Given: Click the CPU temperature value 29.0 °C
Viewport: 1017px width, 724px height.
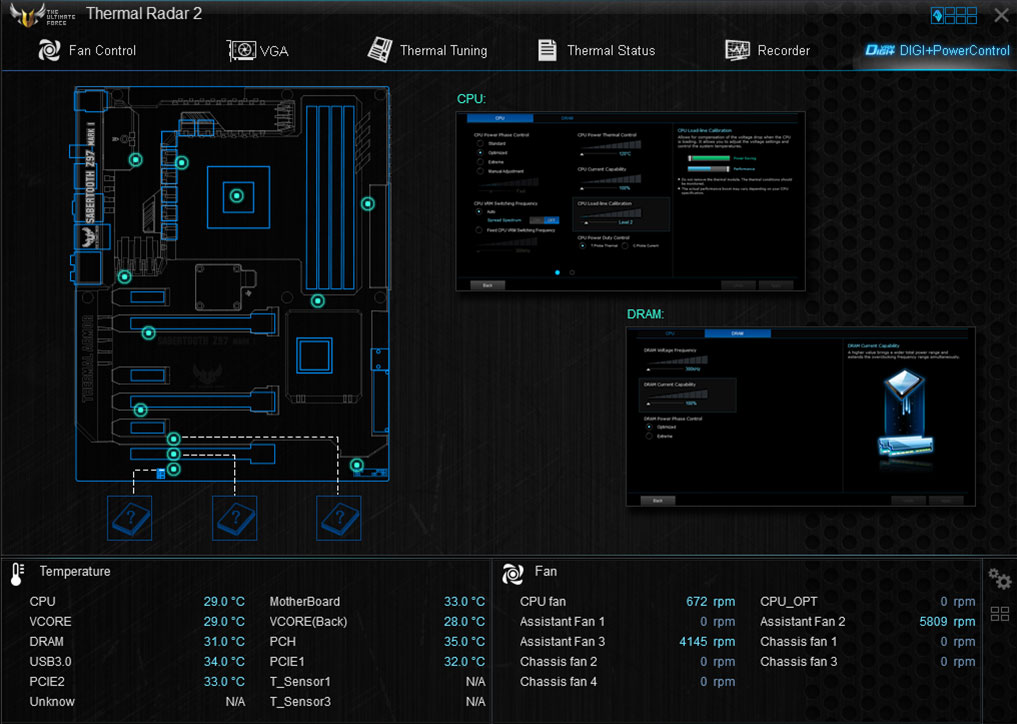Looking at the screenshot, I should tap(224, 601).
